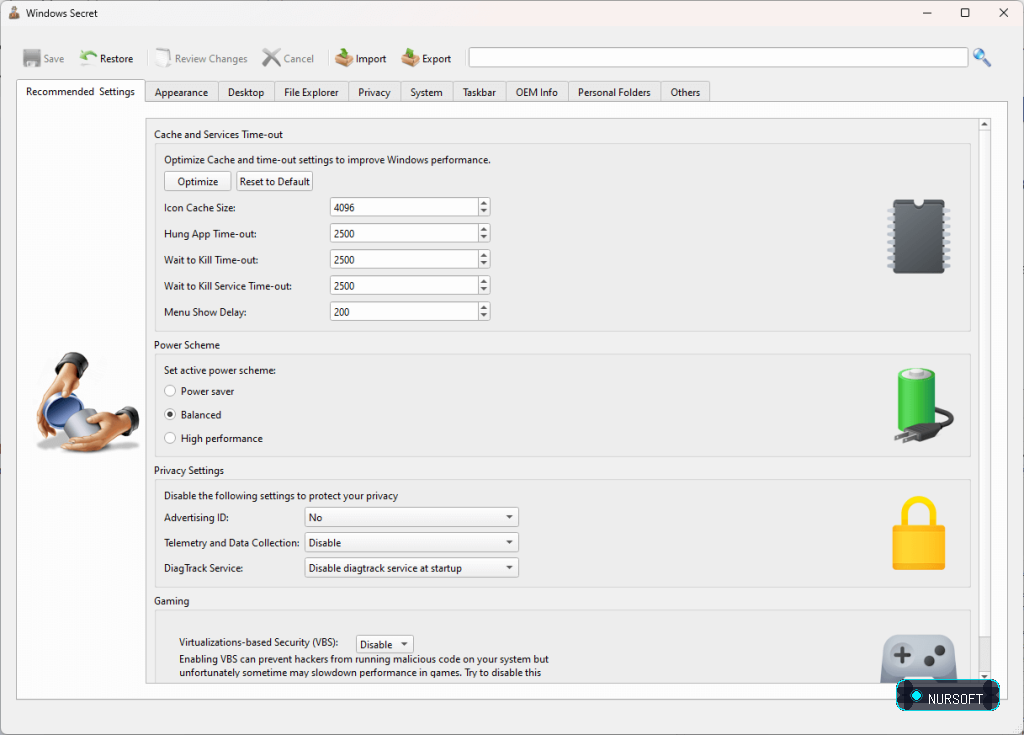Click the NURSOFT badge logo
The width and height of the screenshot is (1024, 735).
point(948,696)
